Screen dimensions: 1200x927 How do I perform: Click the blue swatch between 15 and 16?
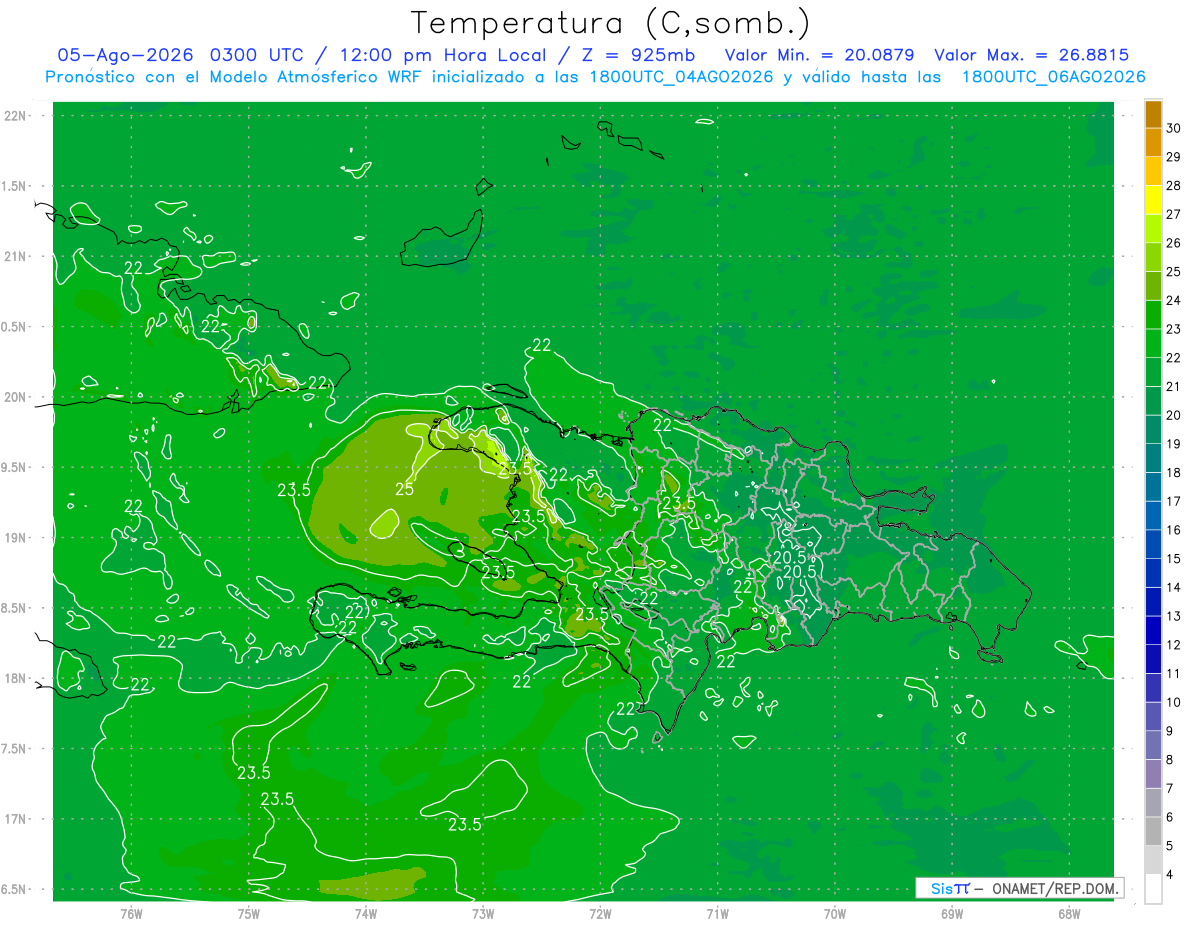pos(1153,545)
